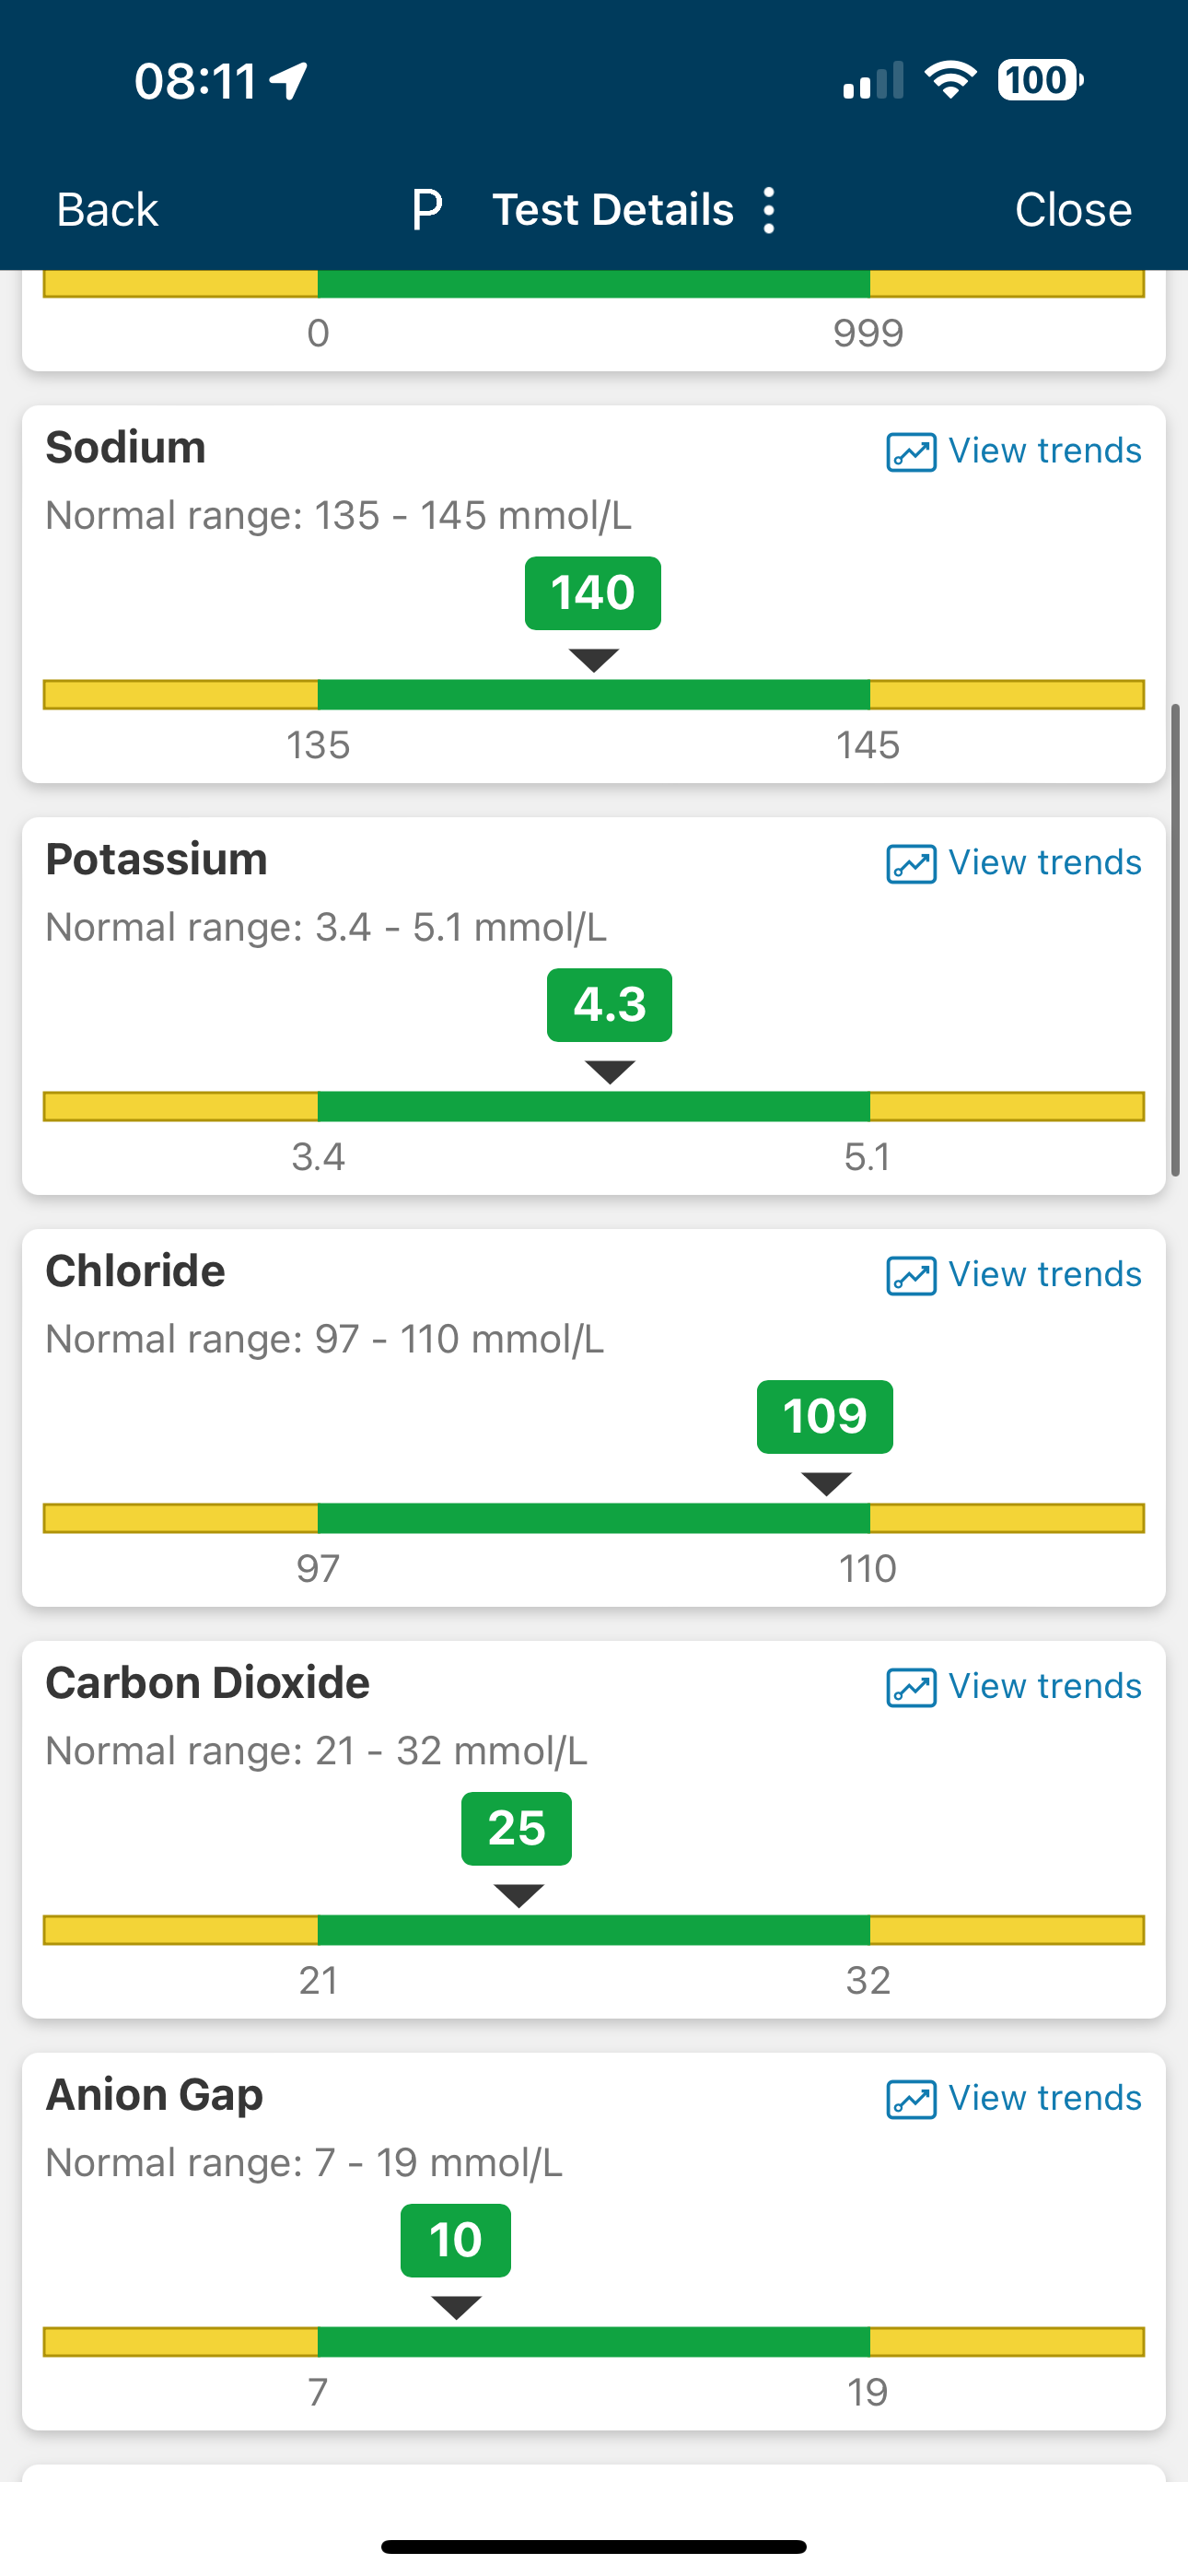This screenshot has width=1188, height=2576.
Task: Tap the Wi-Fi status icon
Action: 950,80
